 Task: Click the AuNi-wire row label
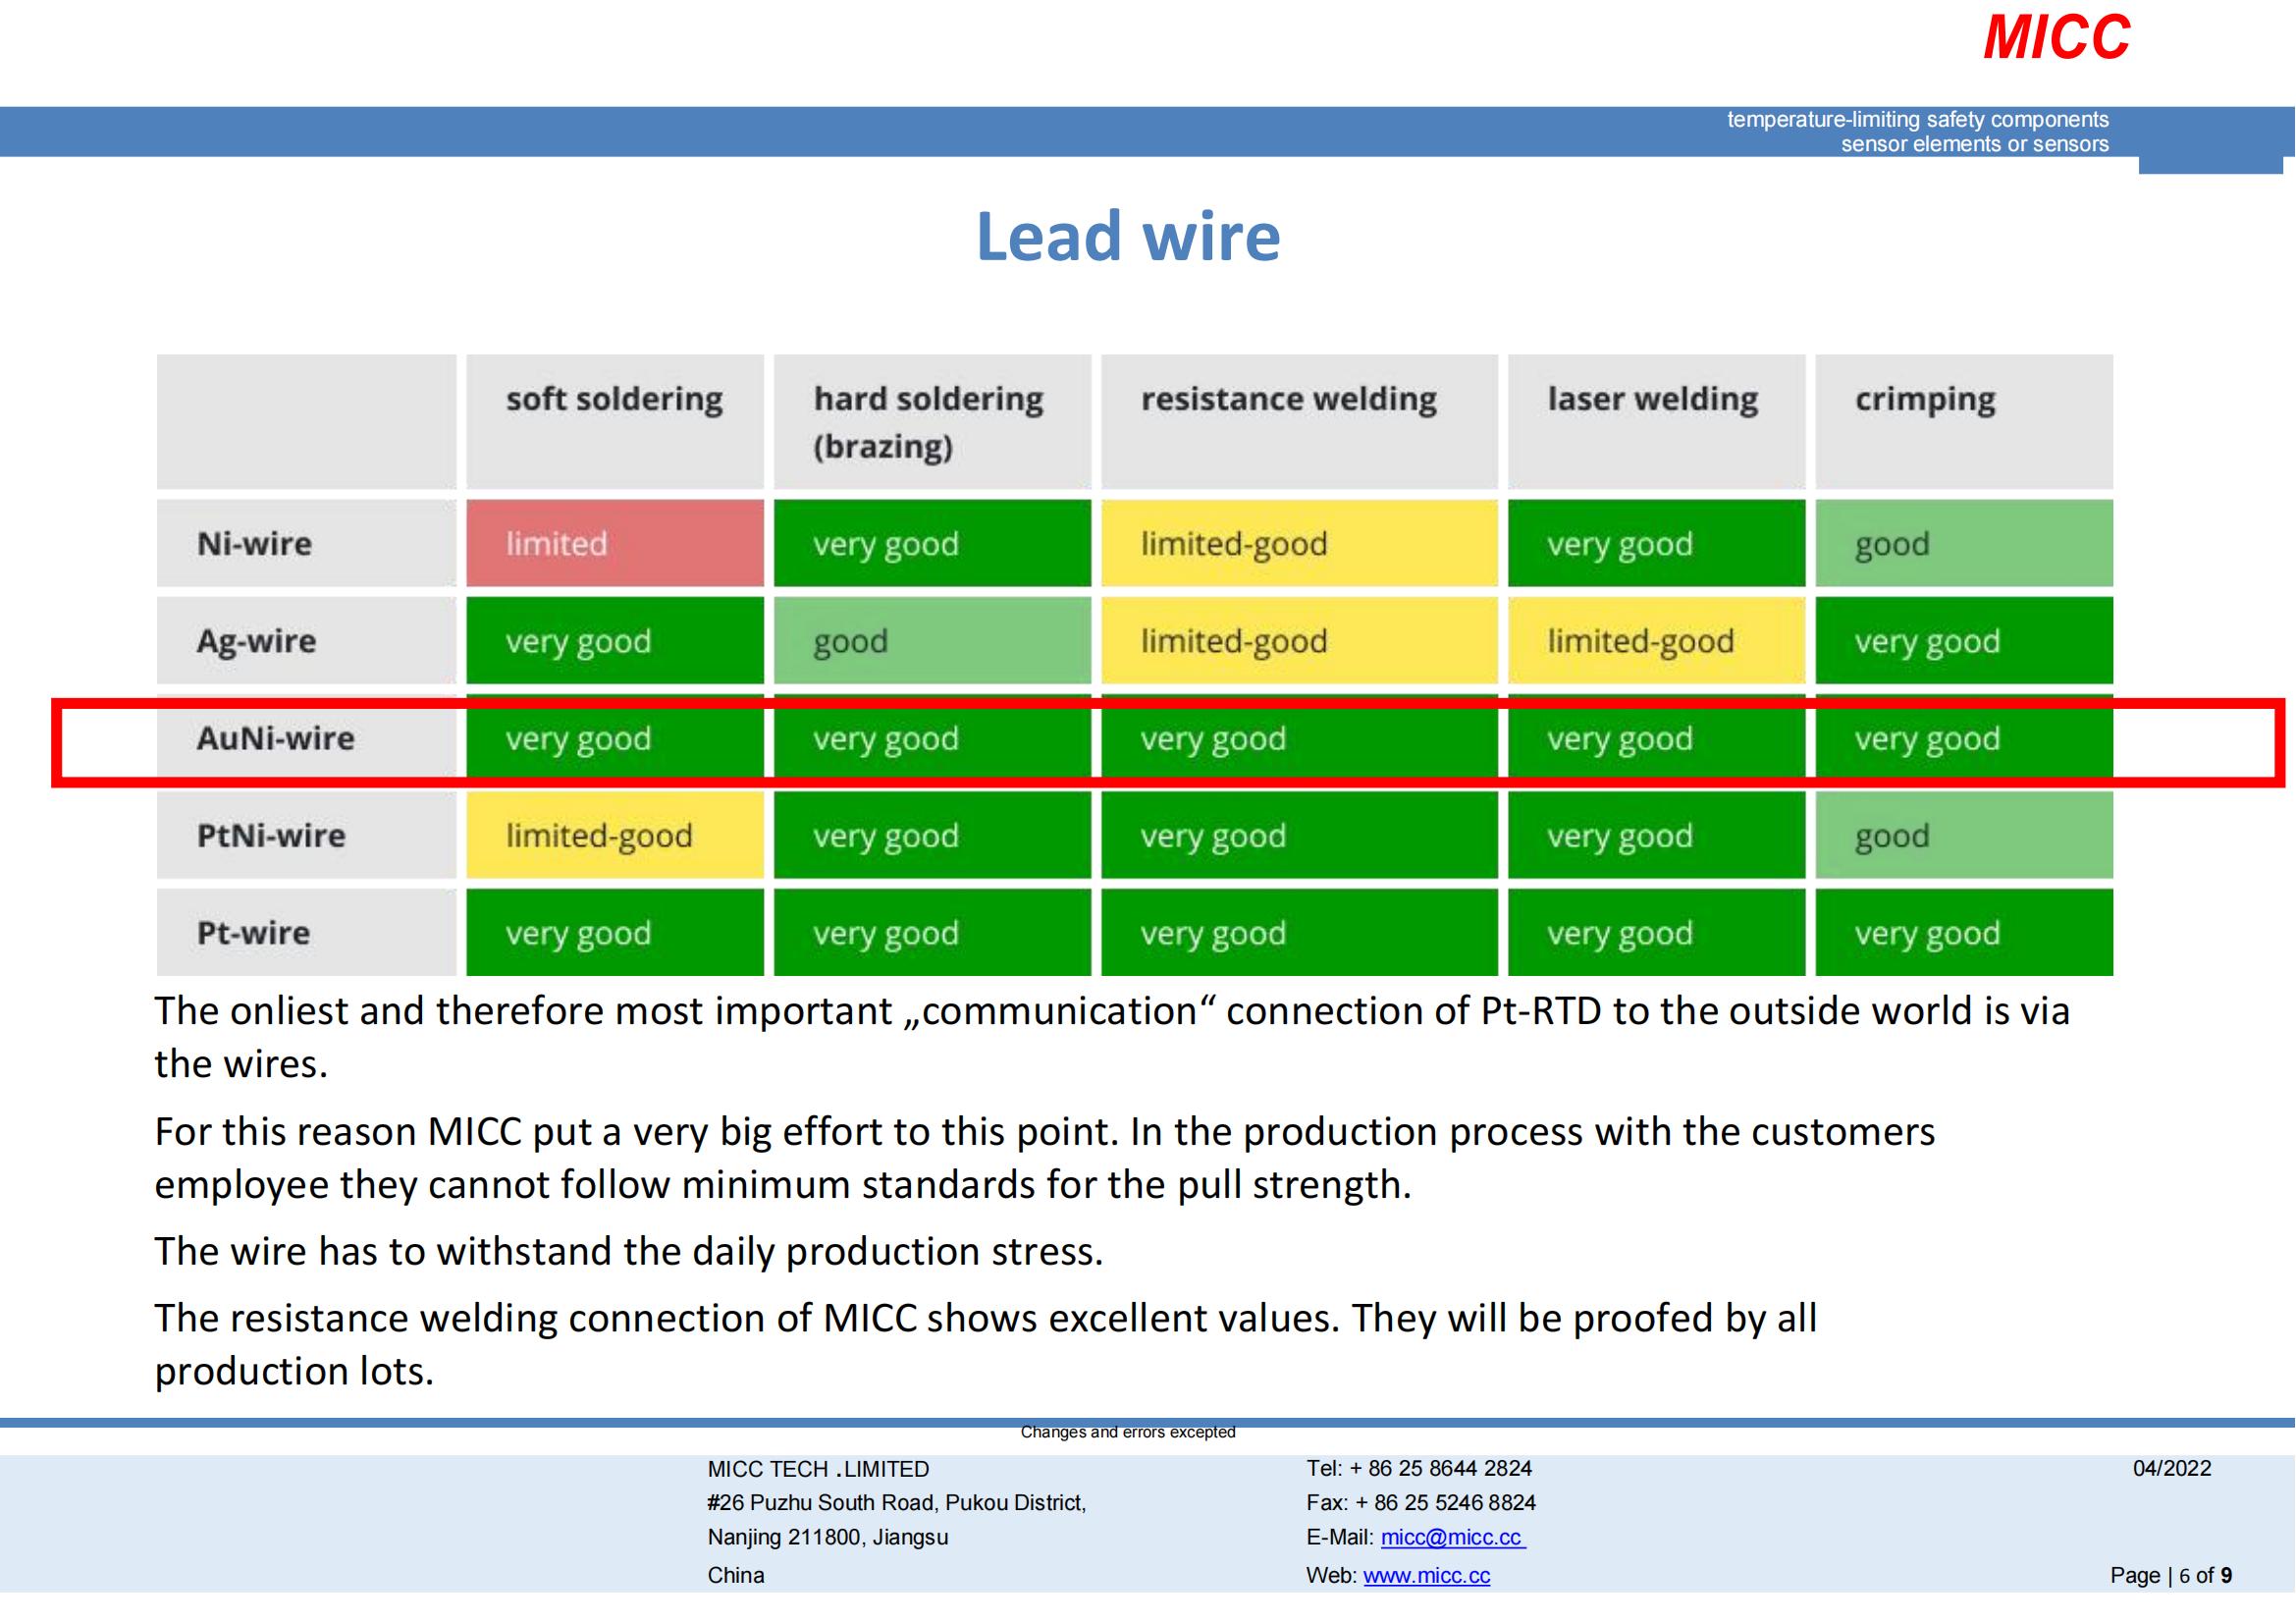tap(276, 738)
